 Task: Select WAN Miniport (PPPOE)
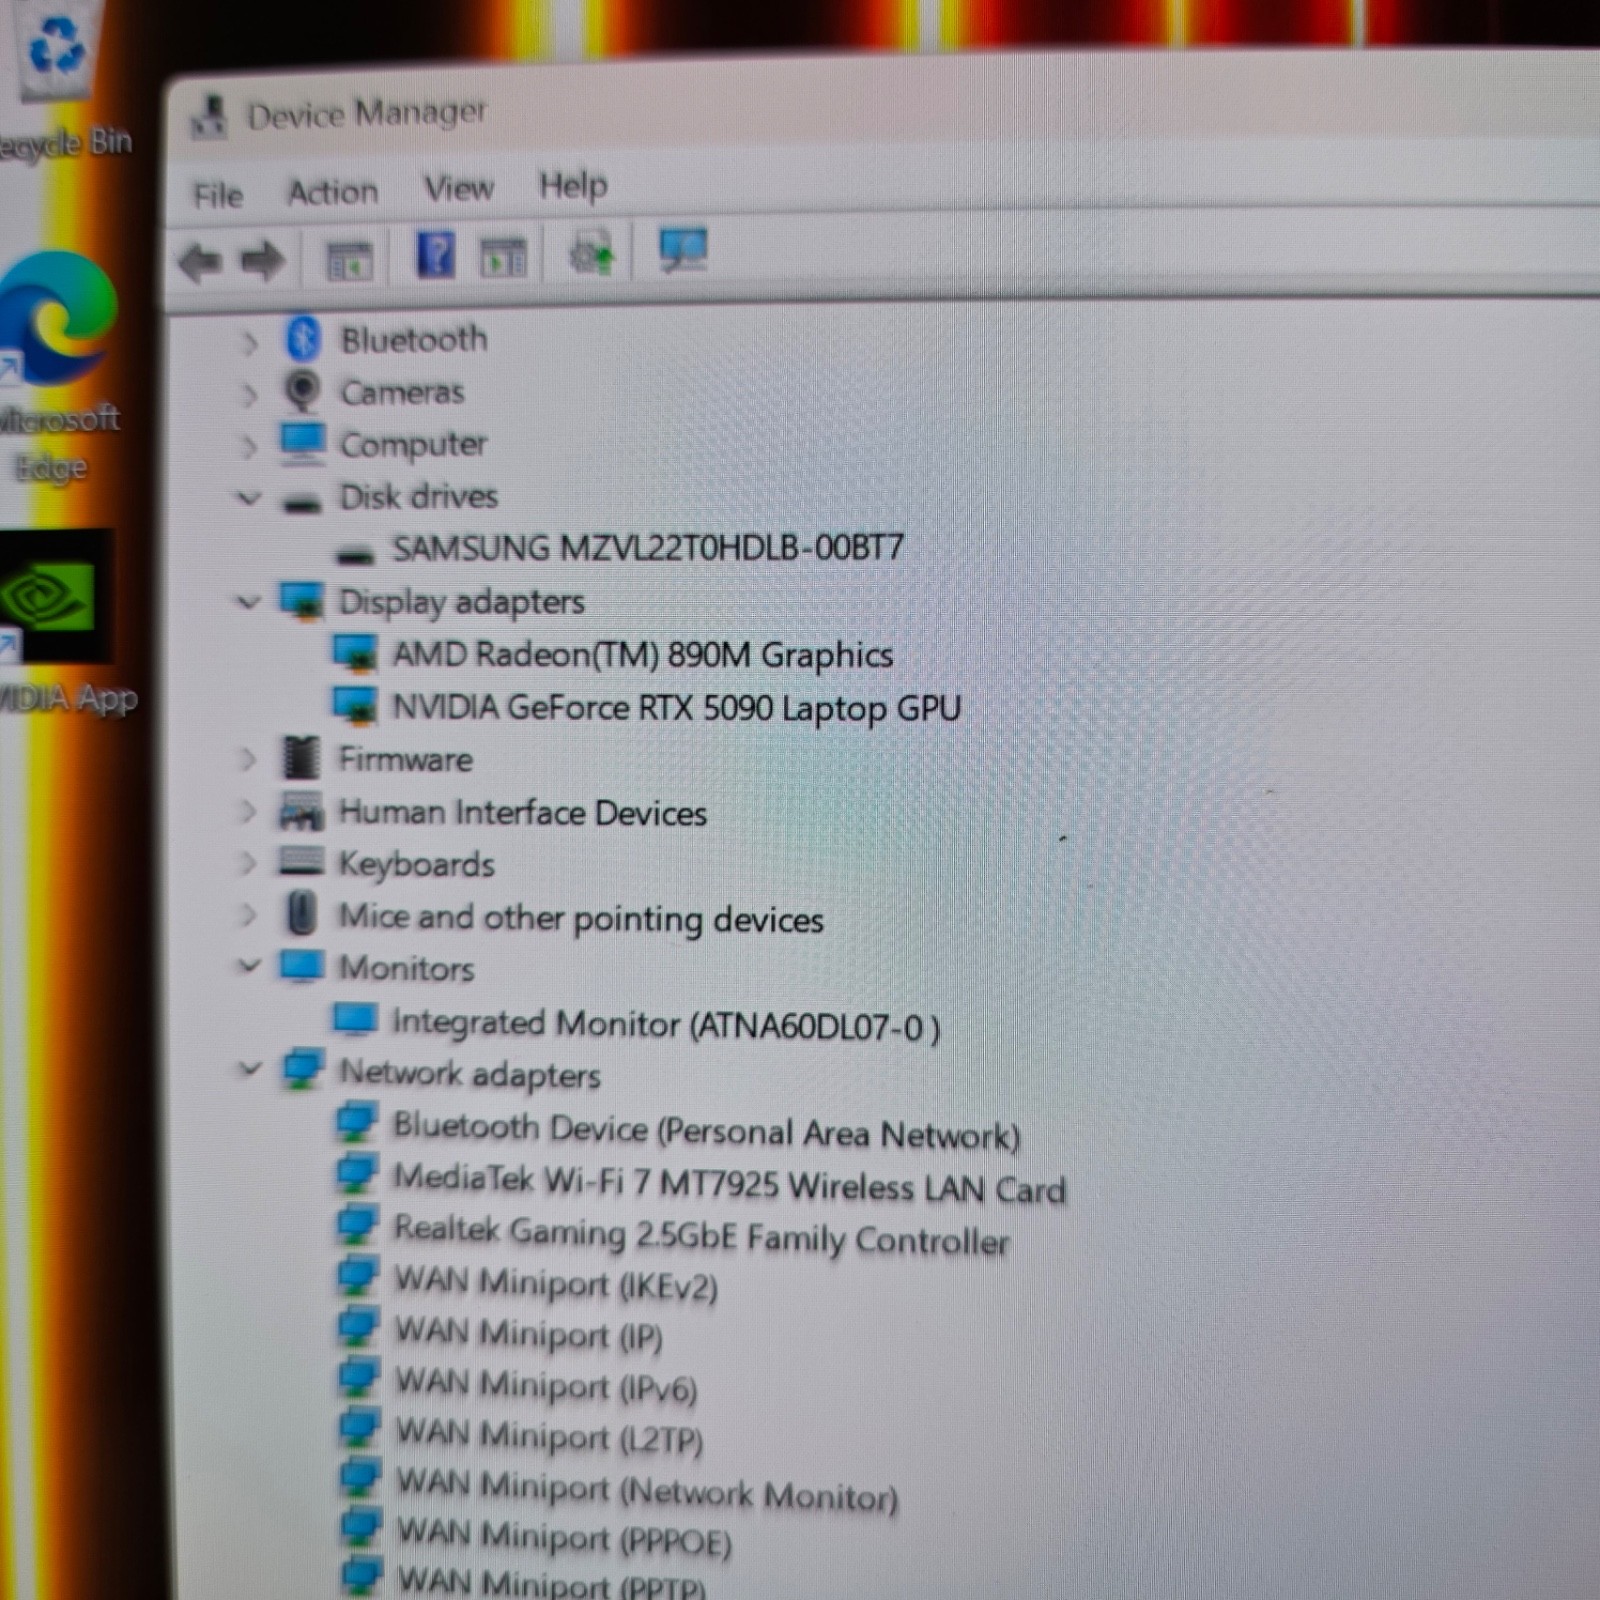pyautogui.click(x=564, y=1537)
